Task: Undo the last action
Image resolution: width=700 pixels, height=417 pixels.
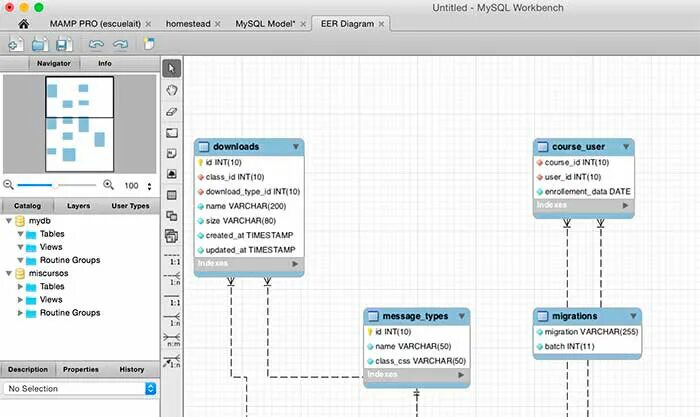Action: point(96,44)
